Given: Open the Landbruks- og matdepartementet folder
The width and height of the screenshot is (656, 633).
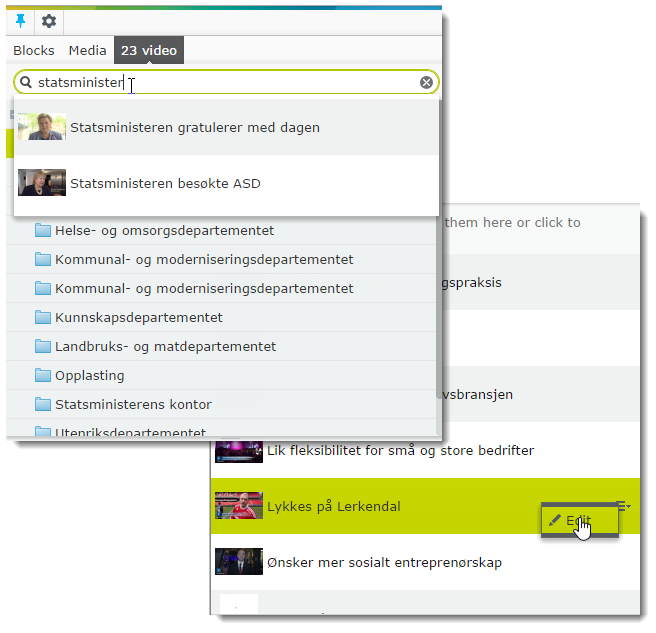Looking at the screenshot, I should 165,347.
